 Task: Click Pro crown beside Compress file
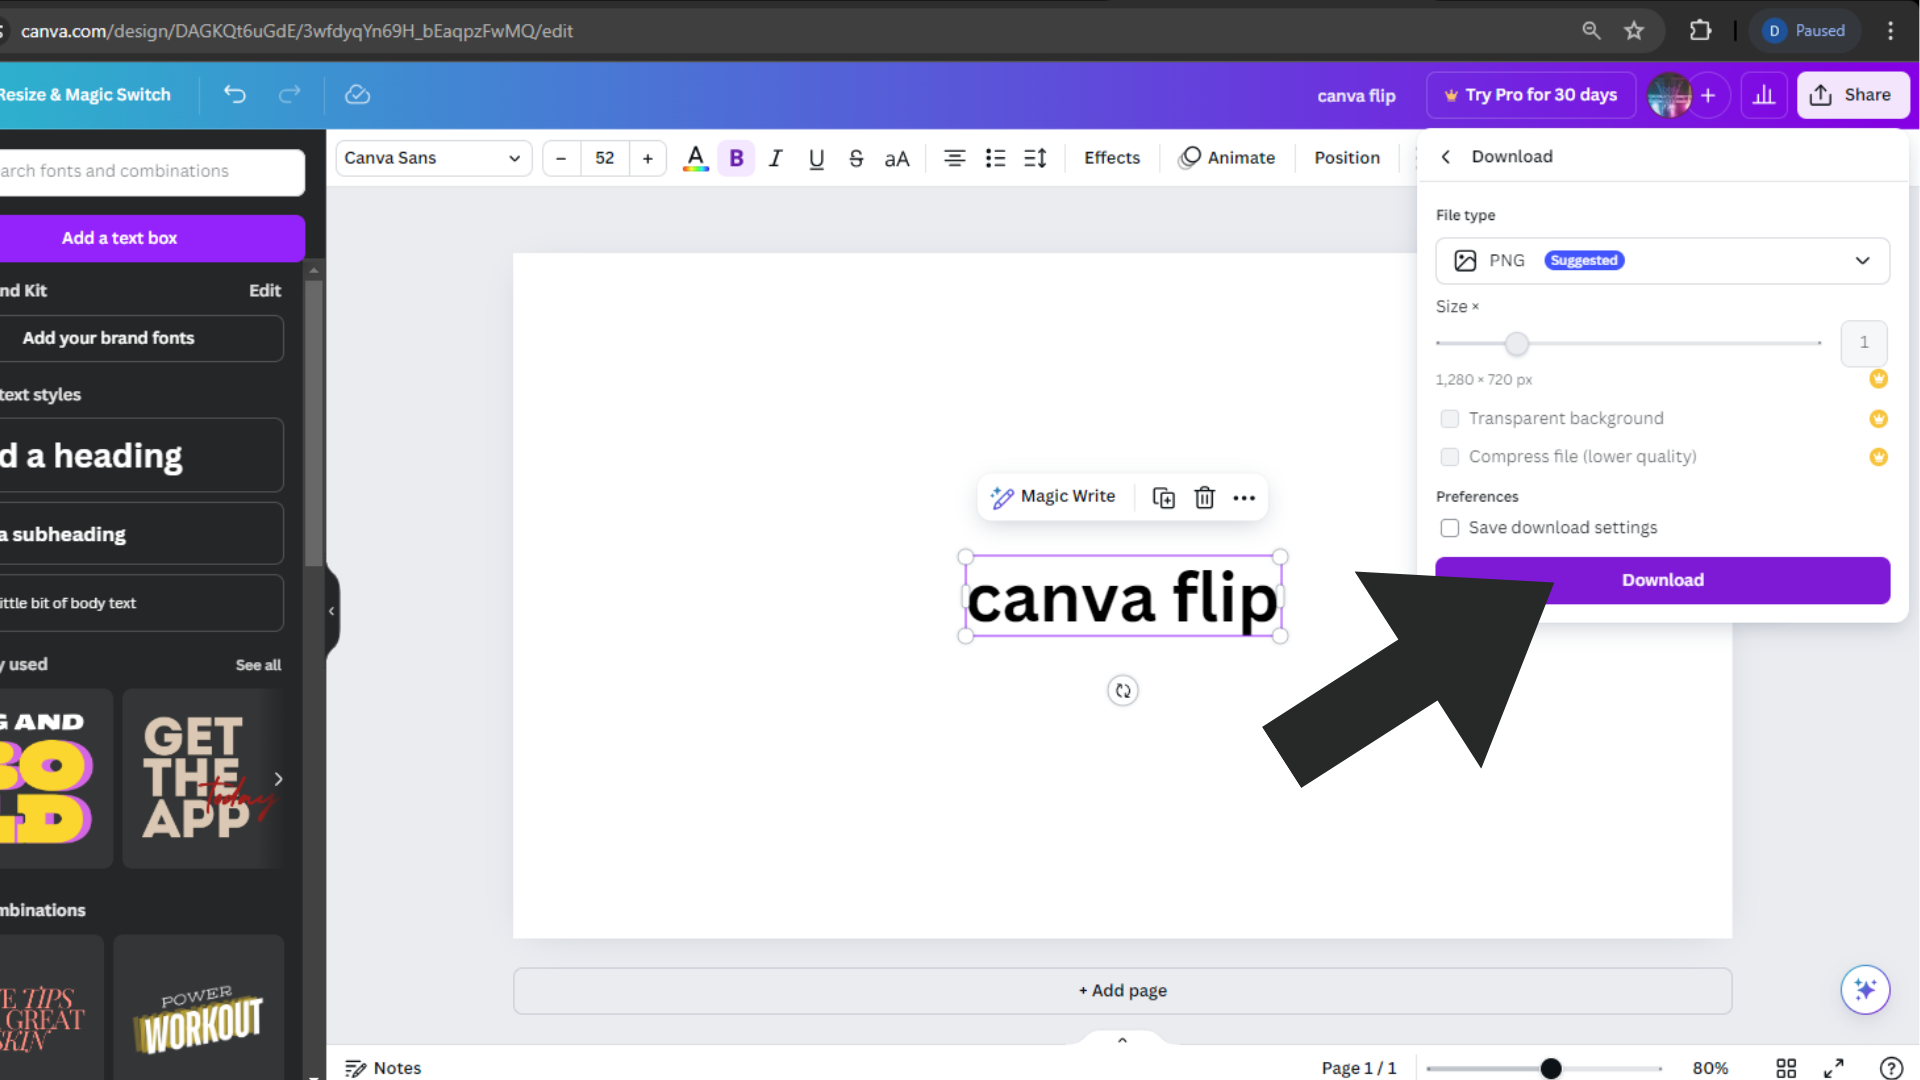coord(1878,457)
